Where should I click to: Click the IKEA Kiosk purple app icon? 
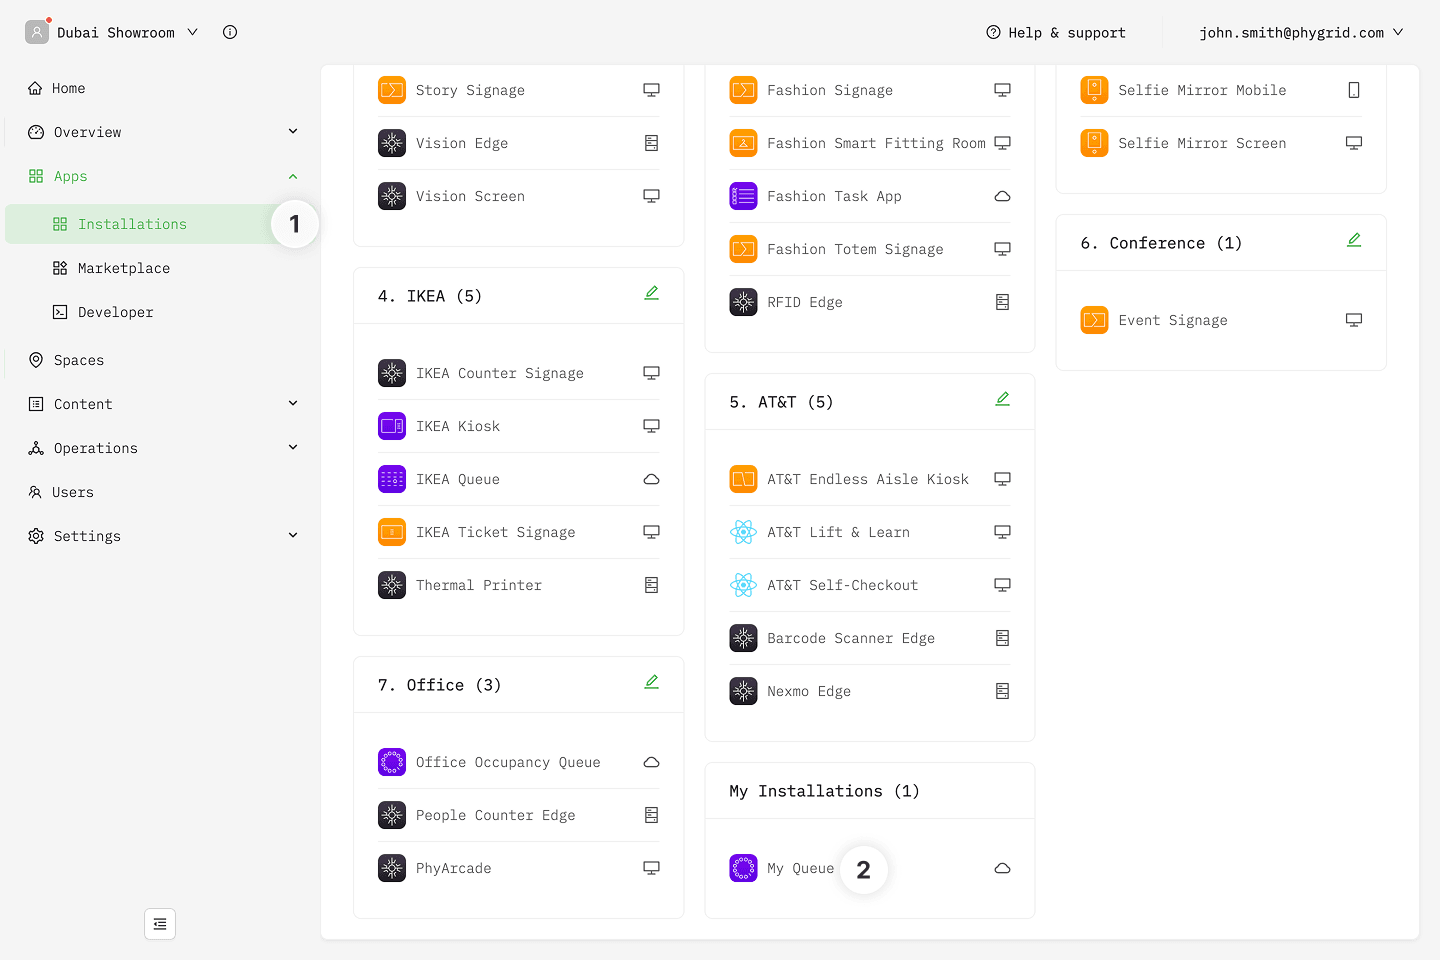coord(392,426)
